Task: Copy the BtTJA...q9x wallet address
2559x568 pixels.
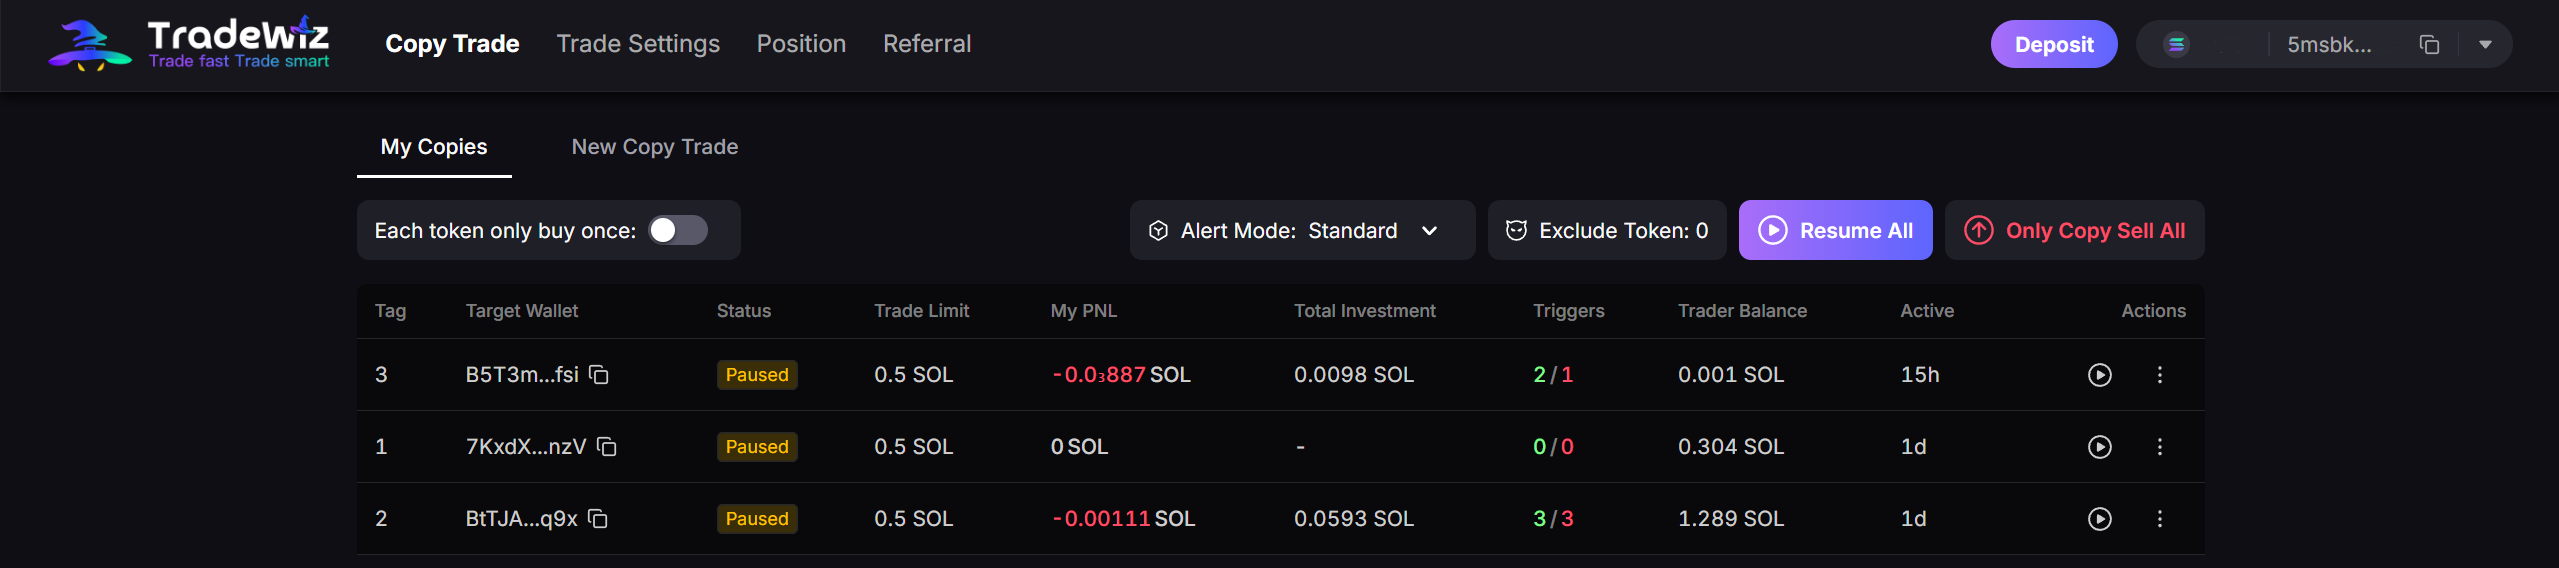Action: pyautogui.click(x=598, y=519)
